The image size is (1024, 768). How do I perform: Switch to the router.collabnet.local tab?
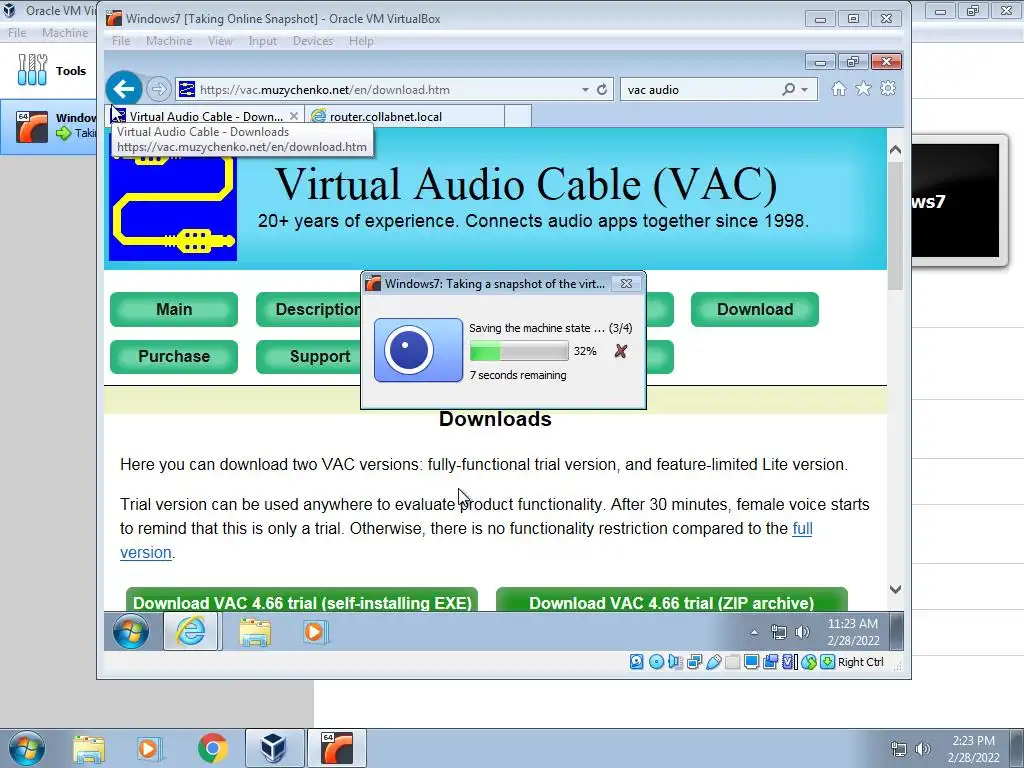click(x=405, y=116)
